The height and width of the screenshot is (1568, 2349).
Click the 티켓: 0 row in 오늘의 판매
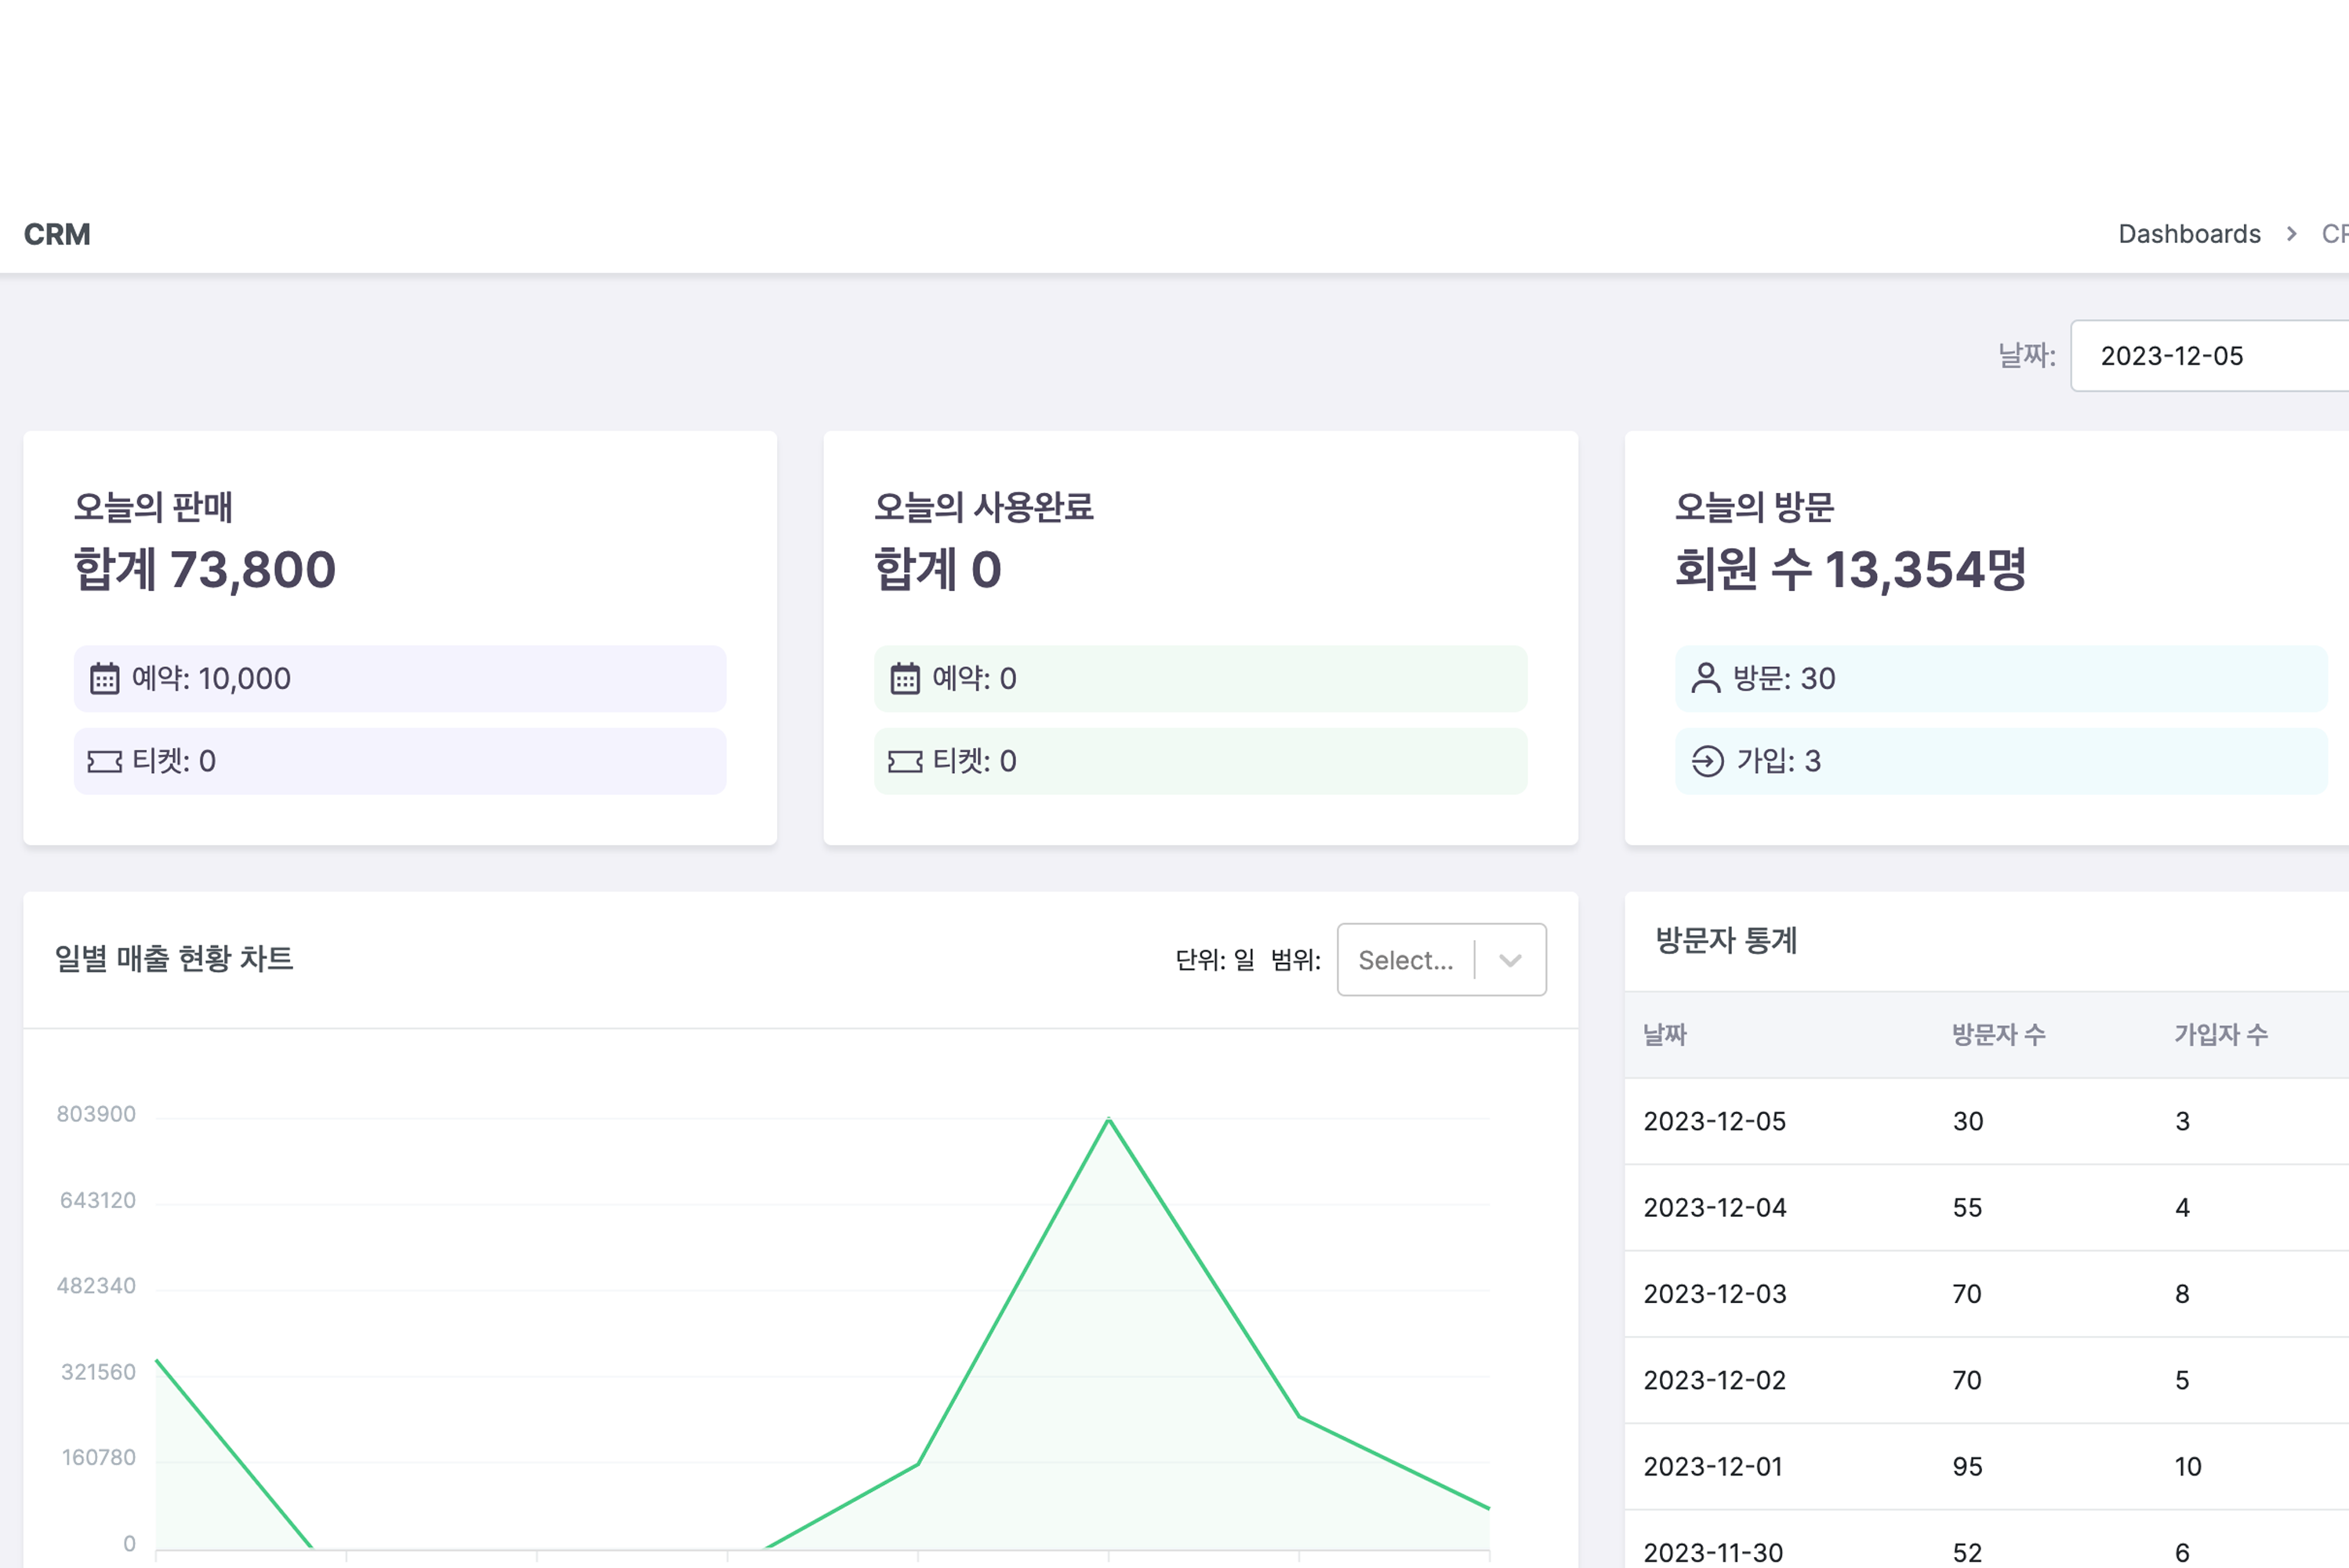[400, 762]
